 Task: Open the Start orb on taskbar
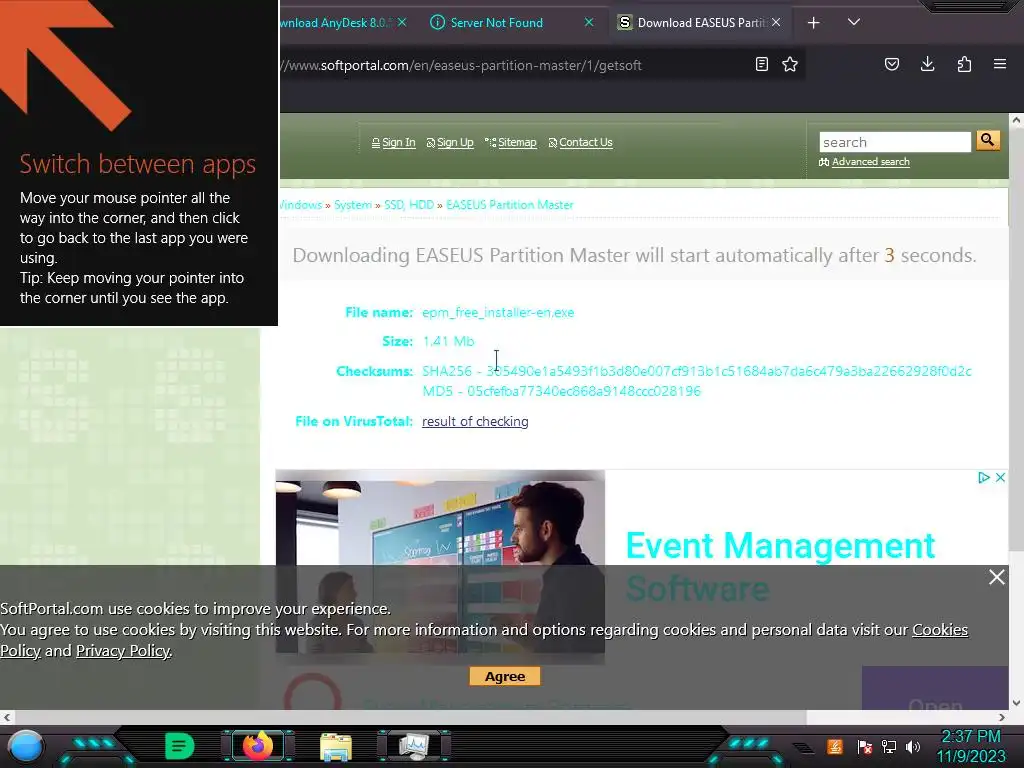pos(25,746)
